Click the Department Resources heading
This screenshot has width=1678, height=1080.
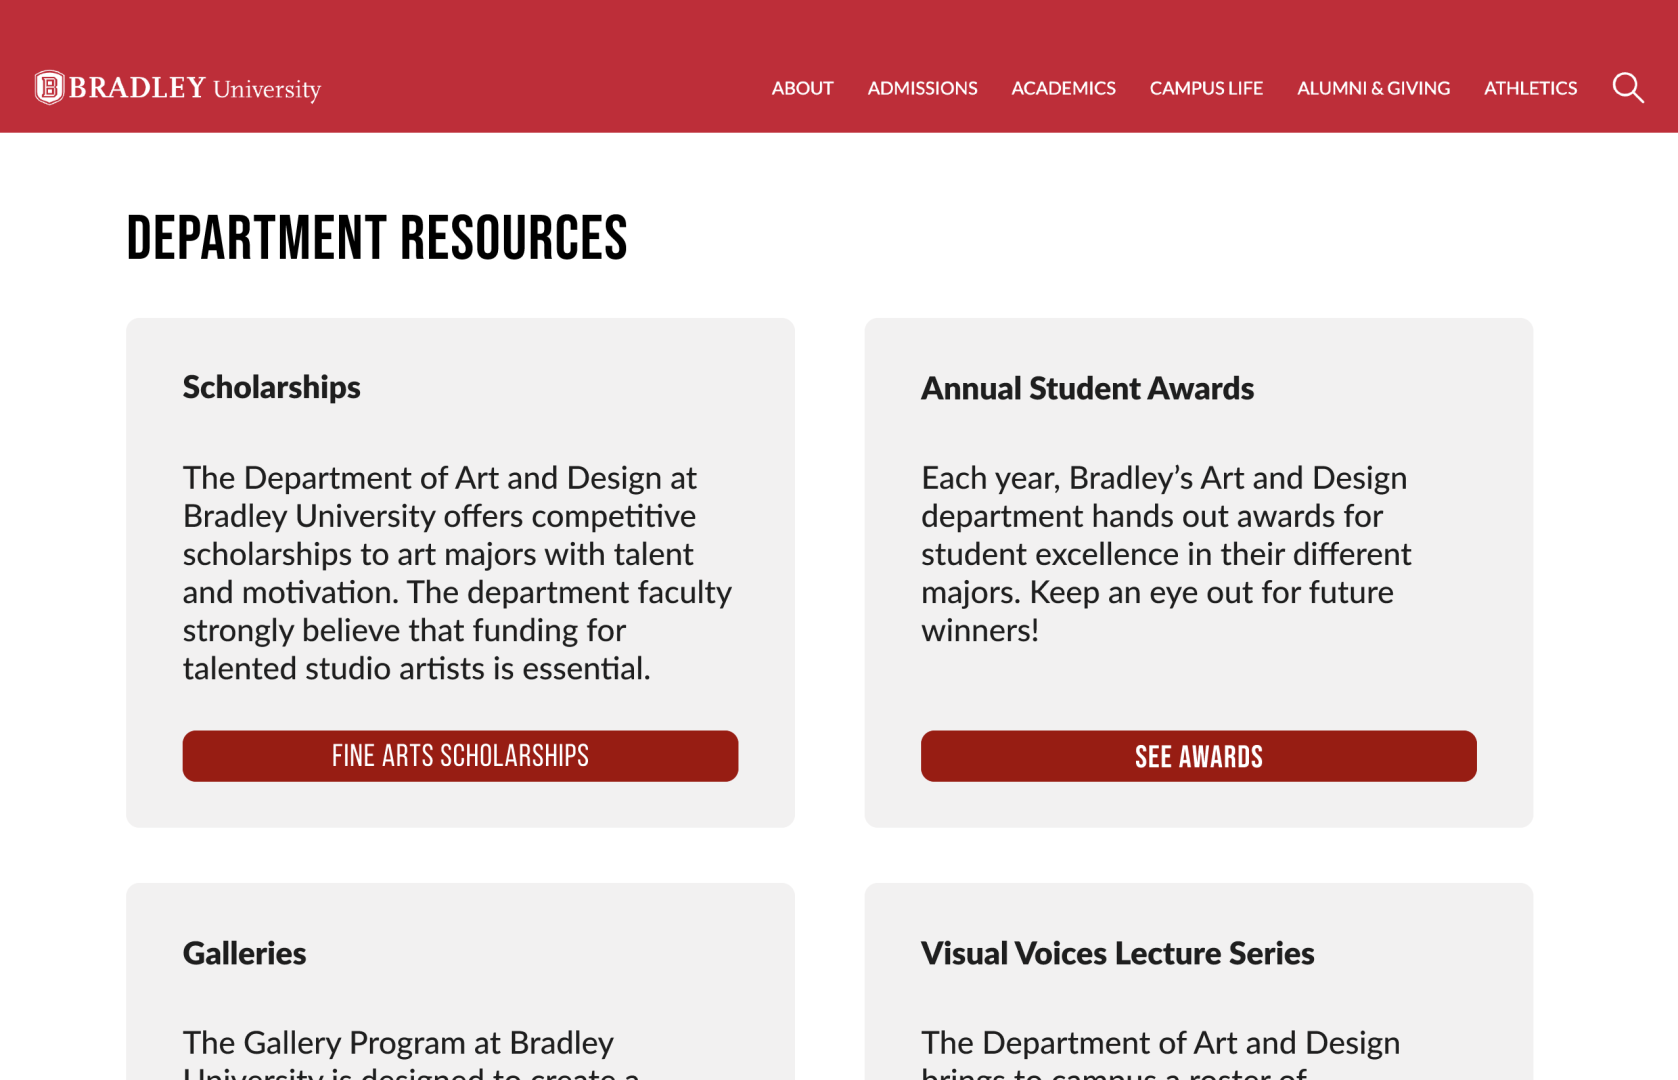(377, 238)
